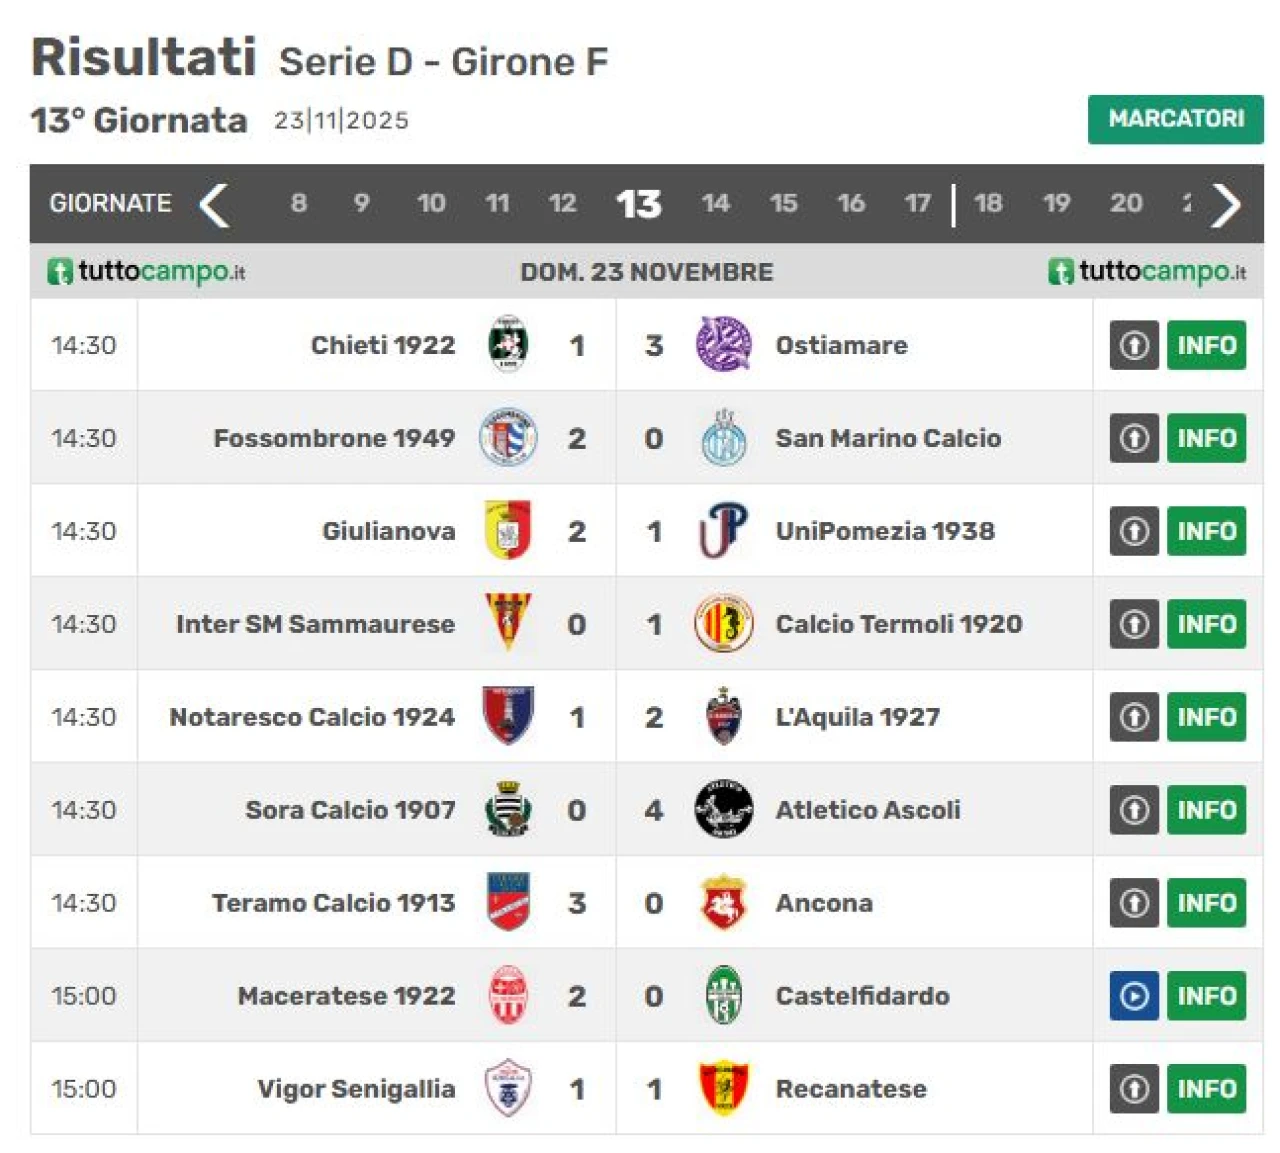Click the Giulianova yellow-red crest
1280x1153 pixels.
[508, 531]
